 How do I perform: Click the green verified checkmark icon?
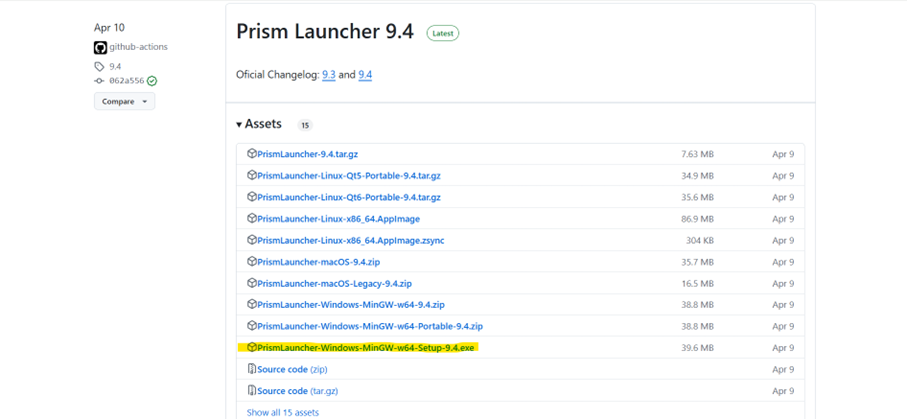[x=152, y=81]
